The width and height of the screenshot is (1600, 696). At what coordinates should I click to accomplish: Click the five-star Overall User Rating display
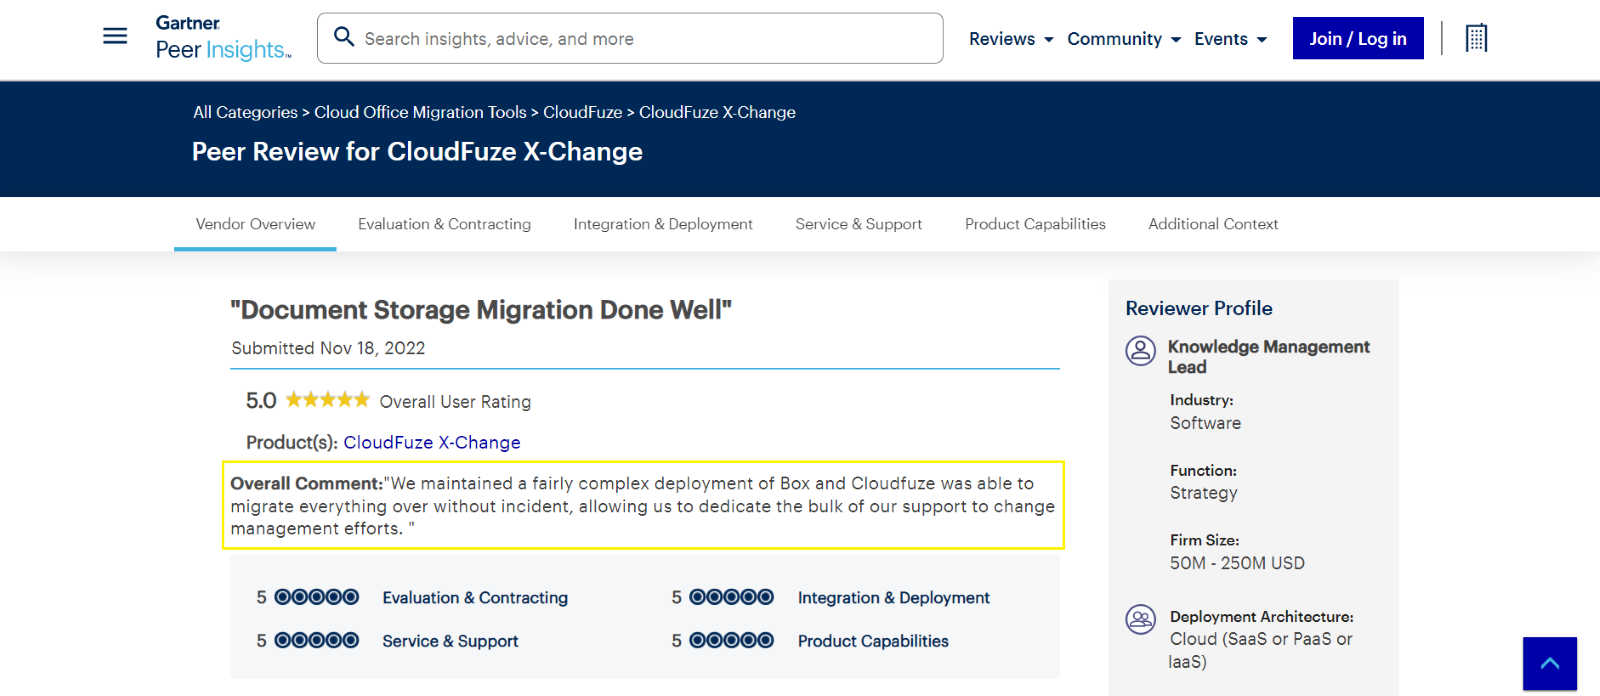coord(326,399)
